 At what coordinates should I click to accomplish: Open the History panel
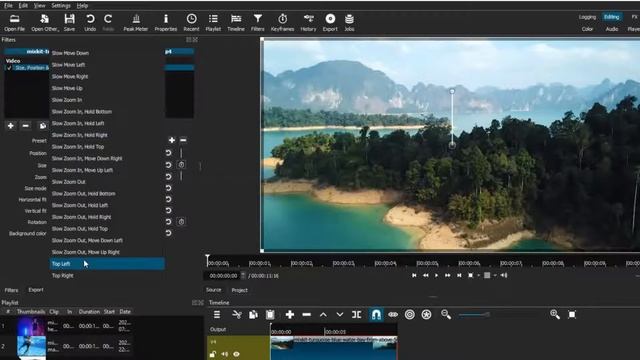click(309, 22)
